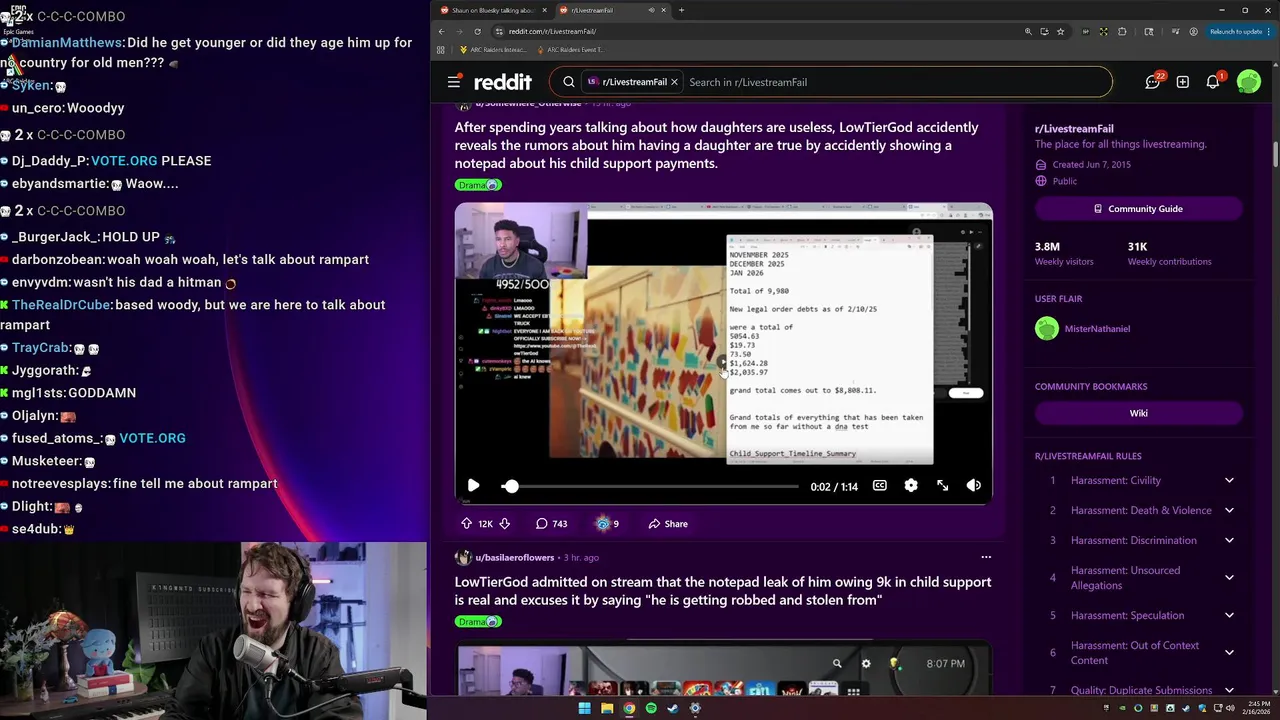
Task: Open File Explorer from taskbar
Action: click(607, 708)
